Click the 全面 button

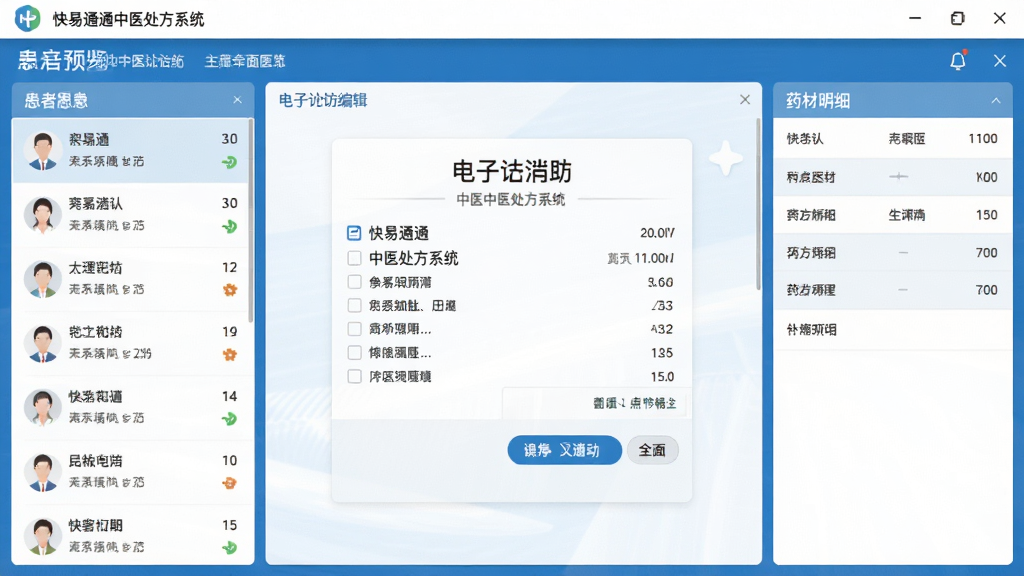pos(652,450)
